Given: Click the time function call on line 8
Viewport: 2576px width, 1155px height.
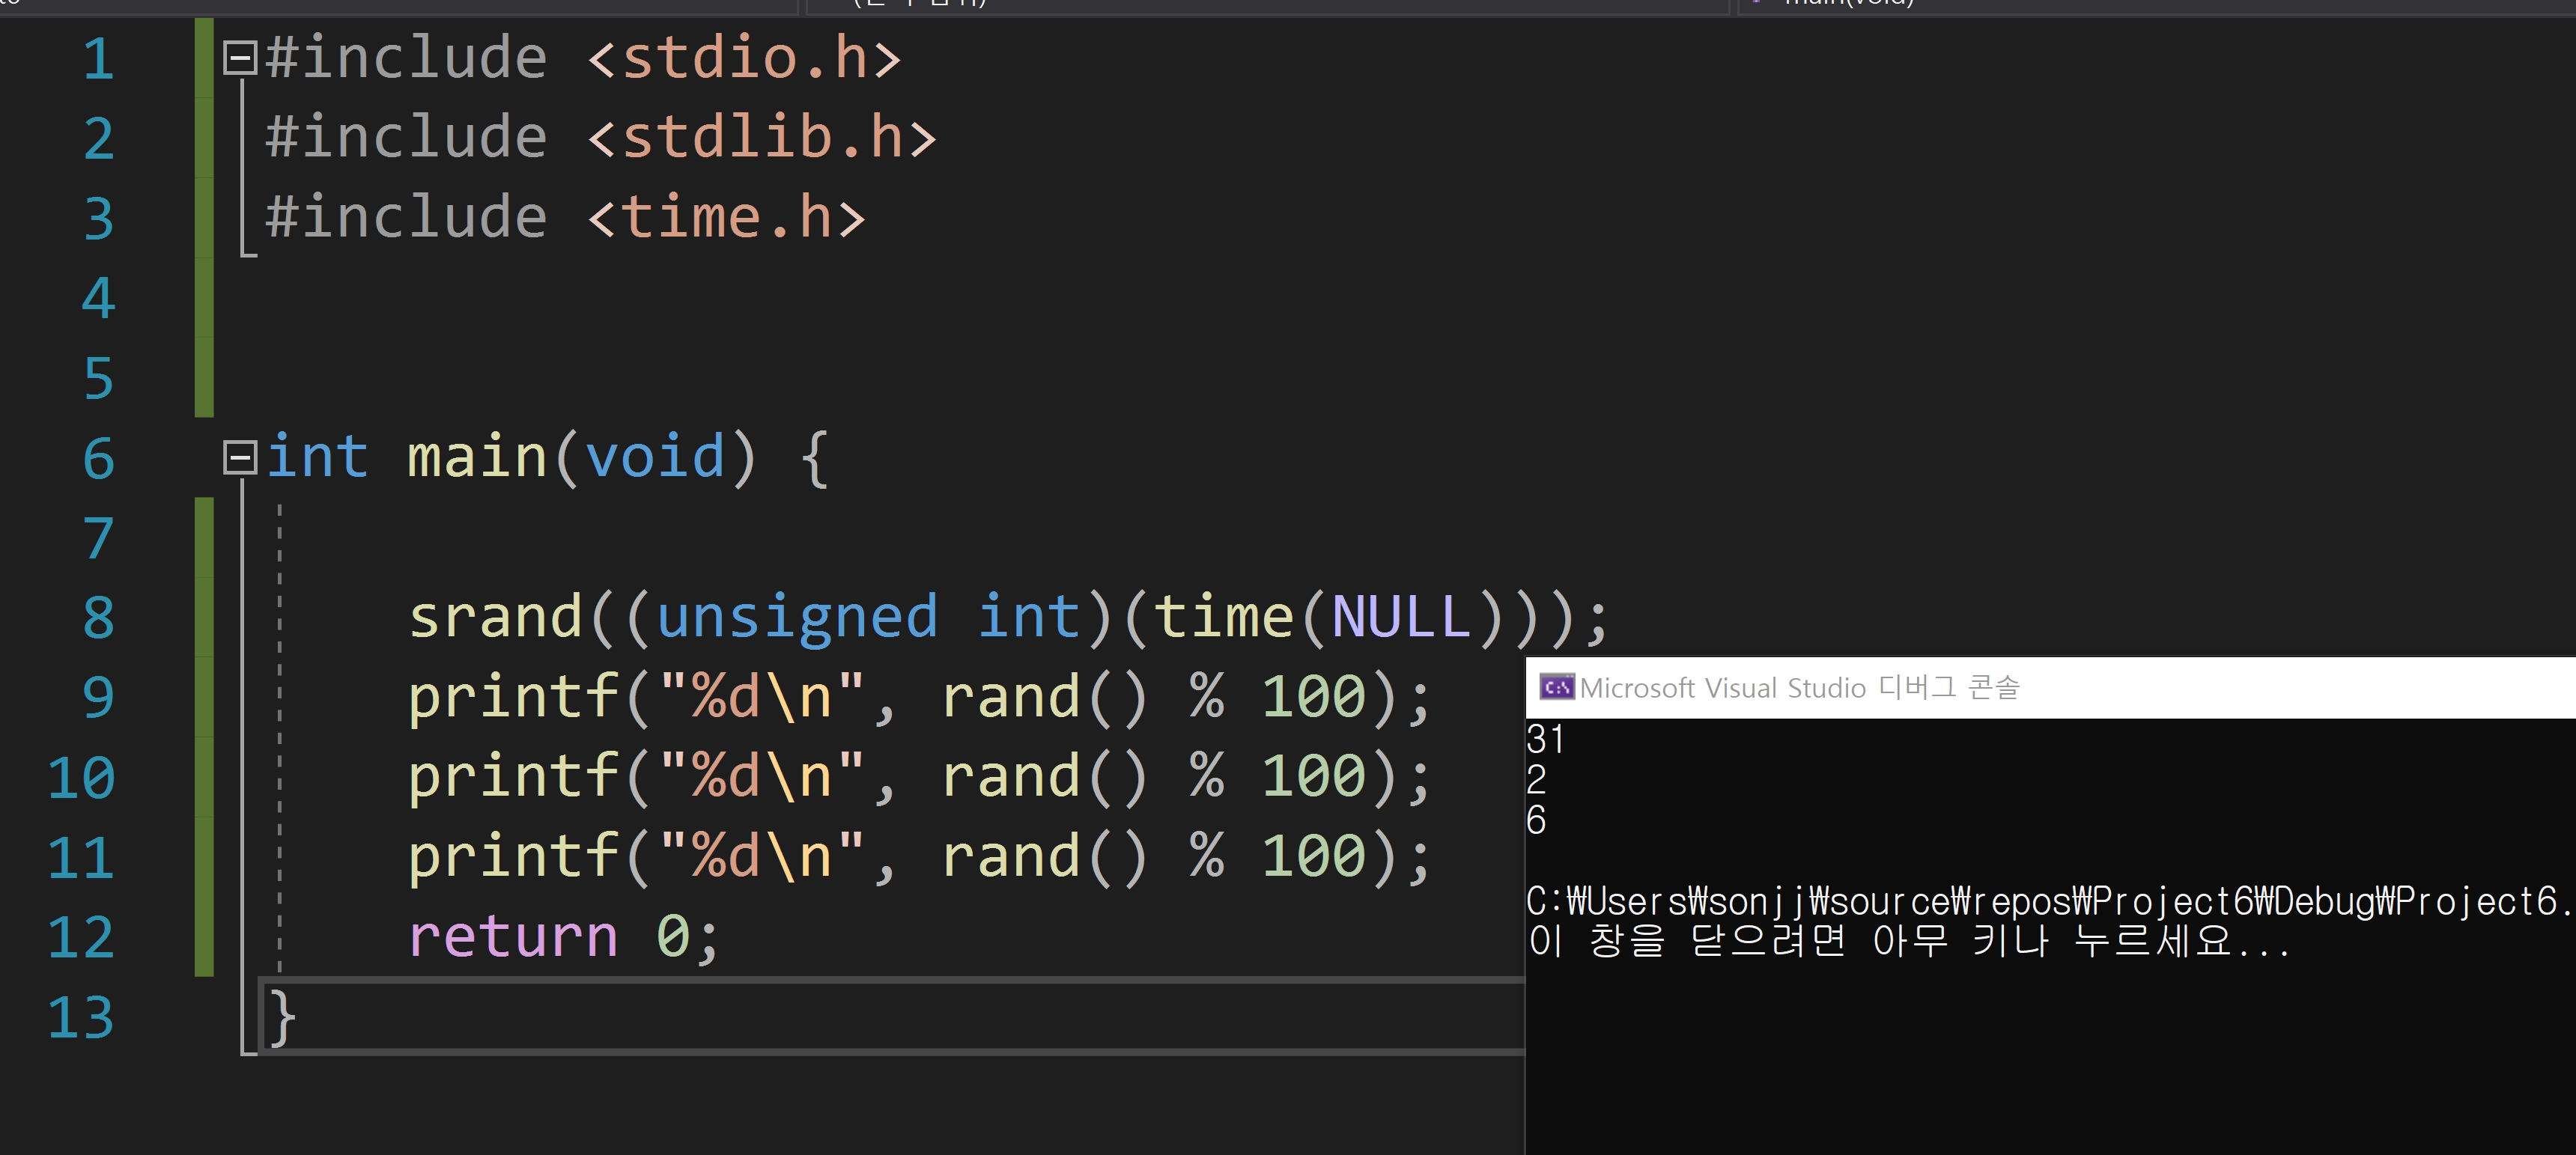Looking at the screenshot, I should pyautogui.click(x=1225, y=616).
